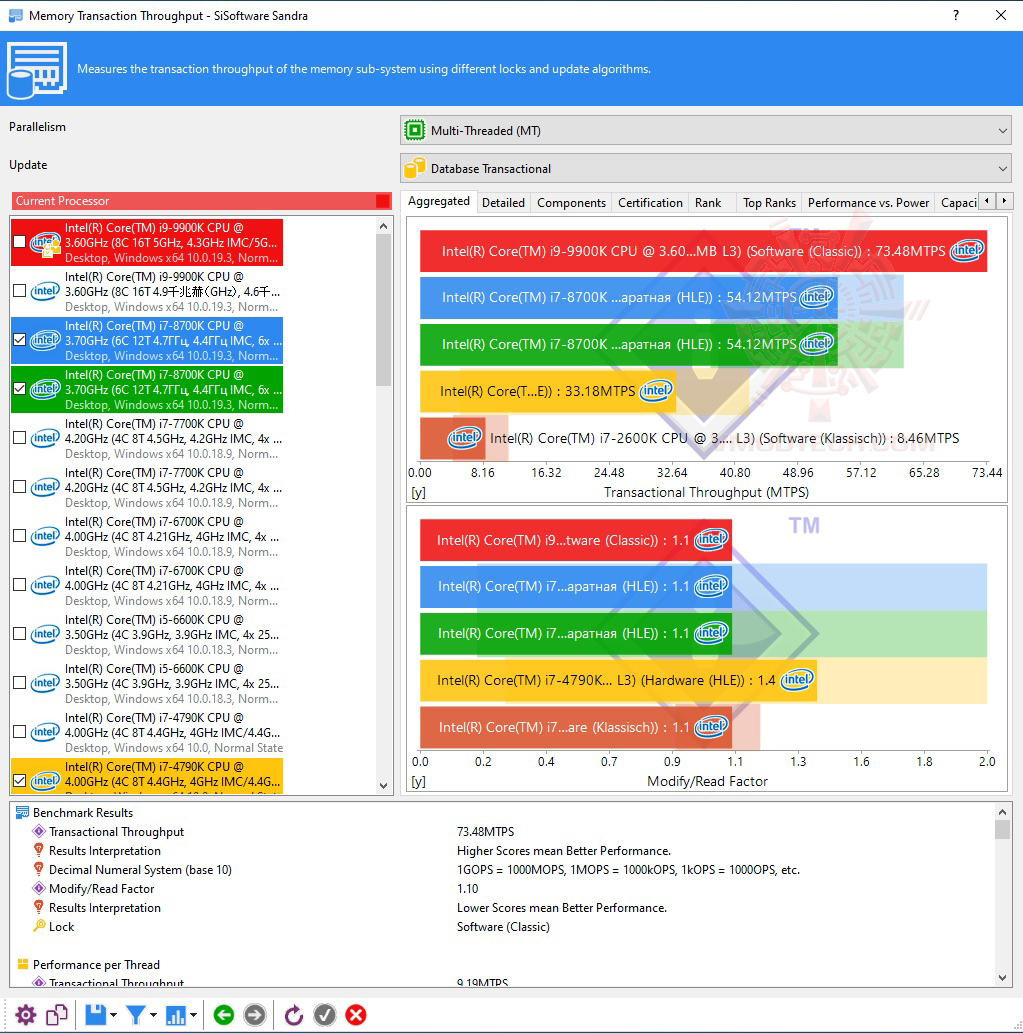
Task: Cancel with the red X icon
Action: coord(356,1015)
